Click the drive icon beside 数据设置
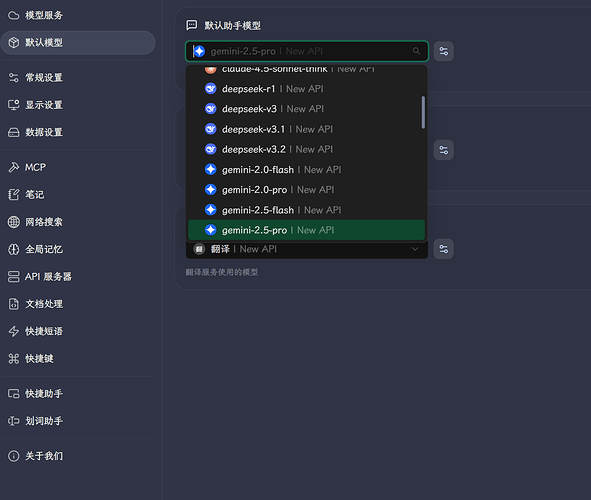This screenshot has width=591, height=500. click(14, 132)
